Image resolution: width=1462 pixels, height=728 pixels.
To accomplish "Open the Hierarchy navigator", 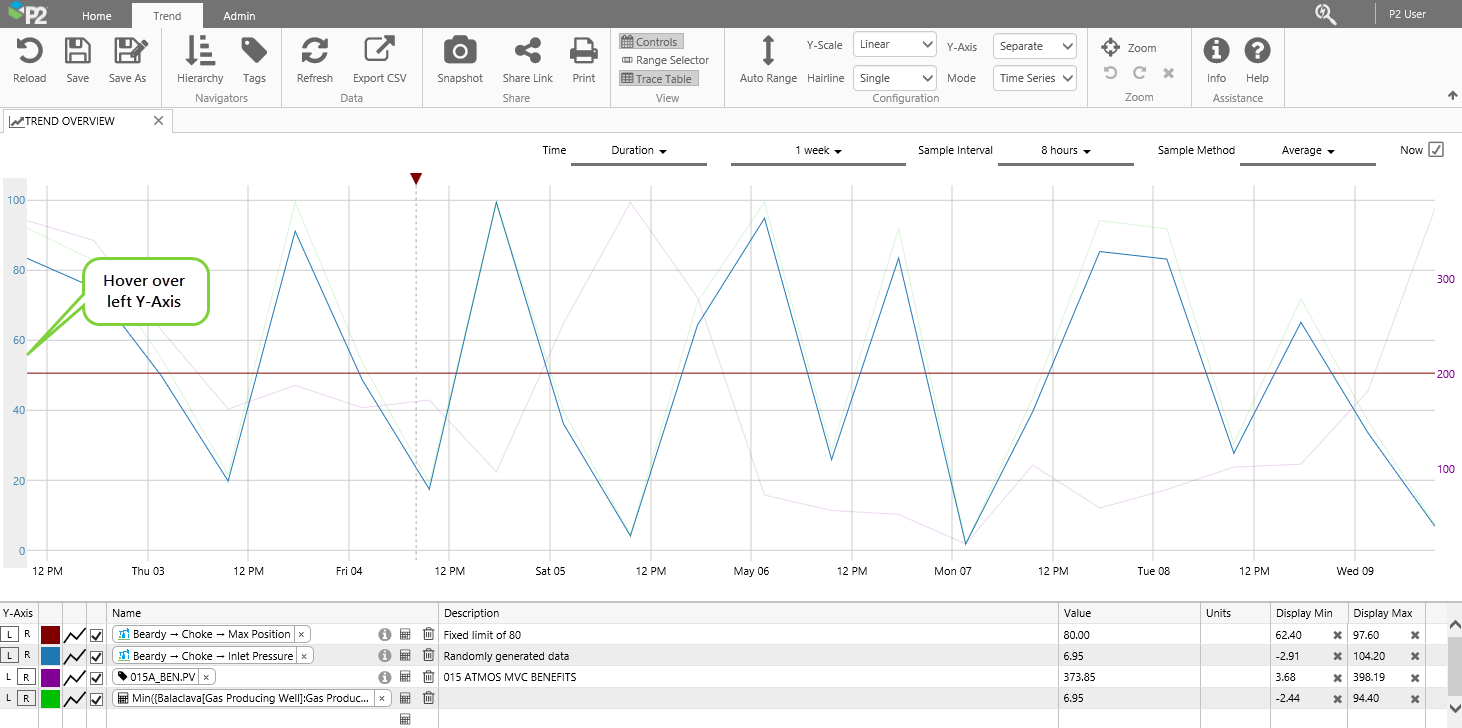I will point(200,51).
